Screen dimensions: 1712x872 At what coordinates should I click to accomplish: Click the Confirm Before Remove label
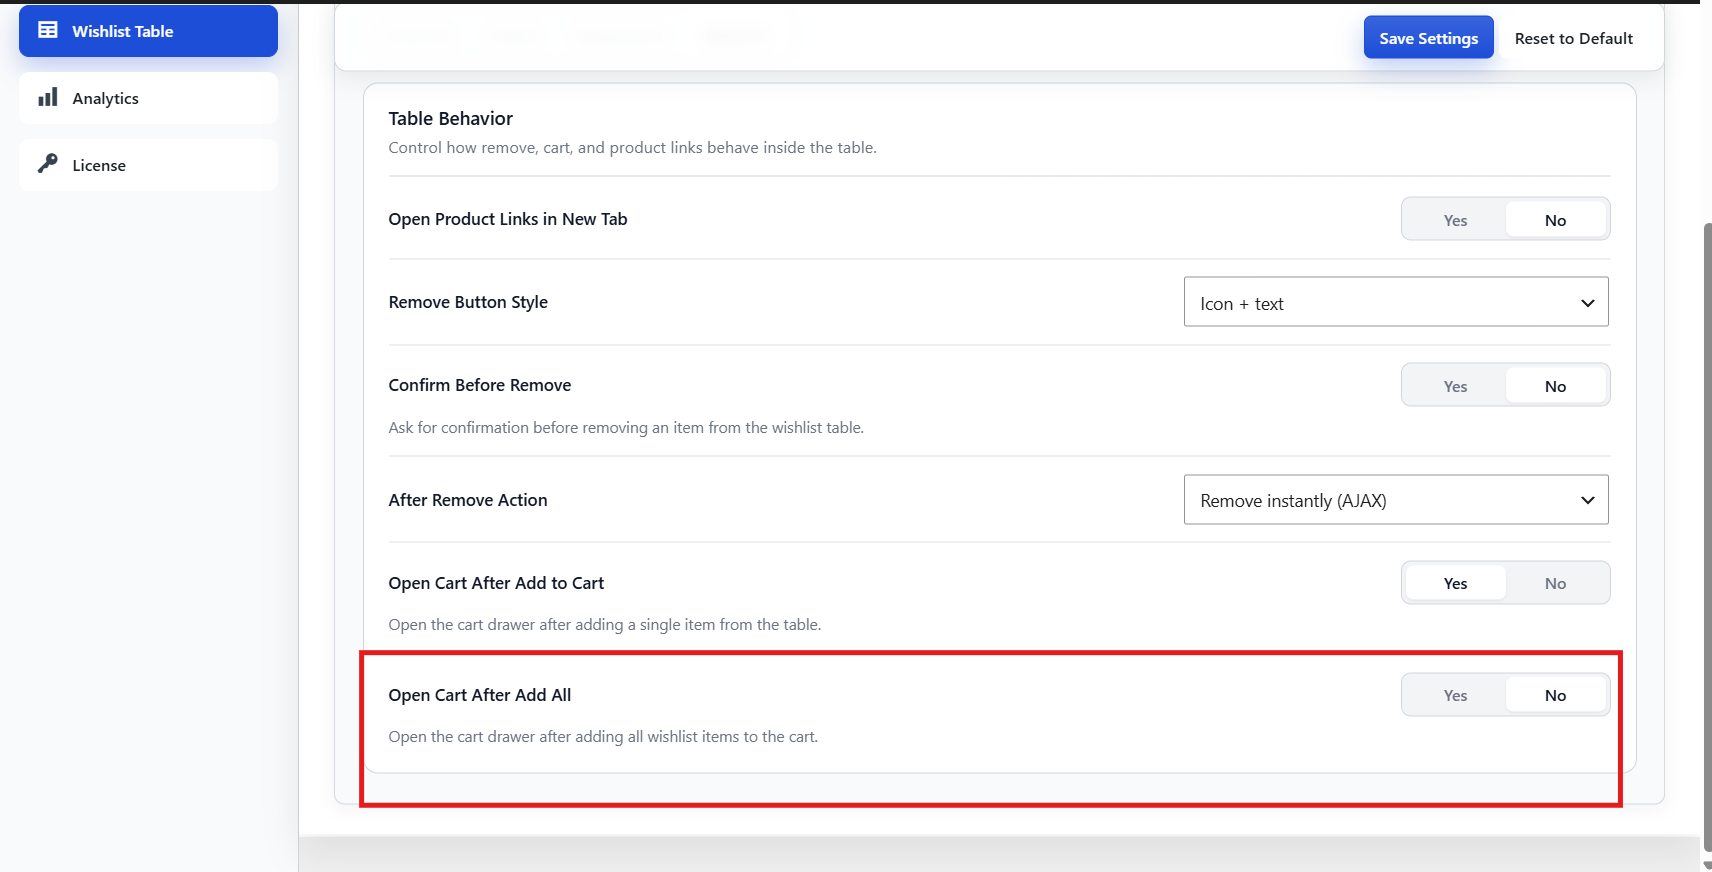coord(480,385)
